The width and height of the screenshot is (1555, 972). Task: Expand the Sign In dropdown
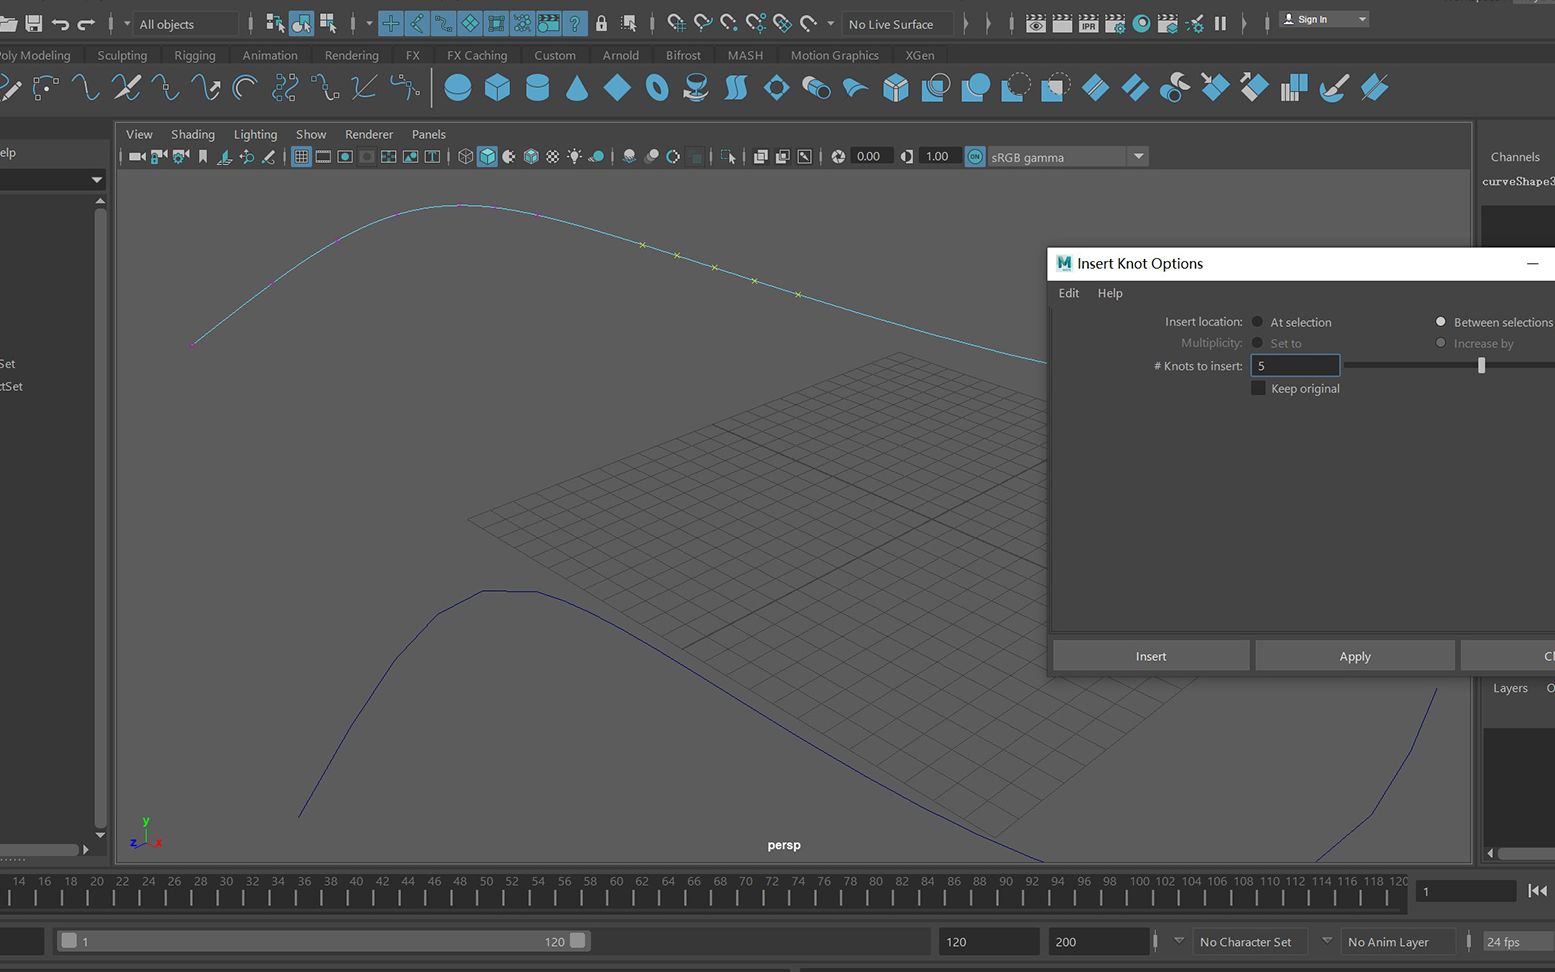(x=1362, y=20)
